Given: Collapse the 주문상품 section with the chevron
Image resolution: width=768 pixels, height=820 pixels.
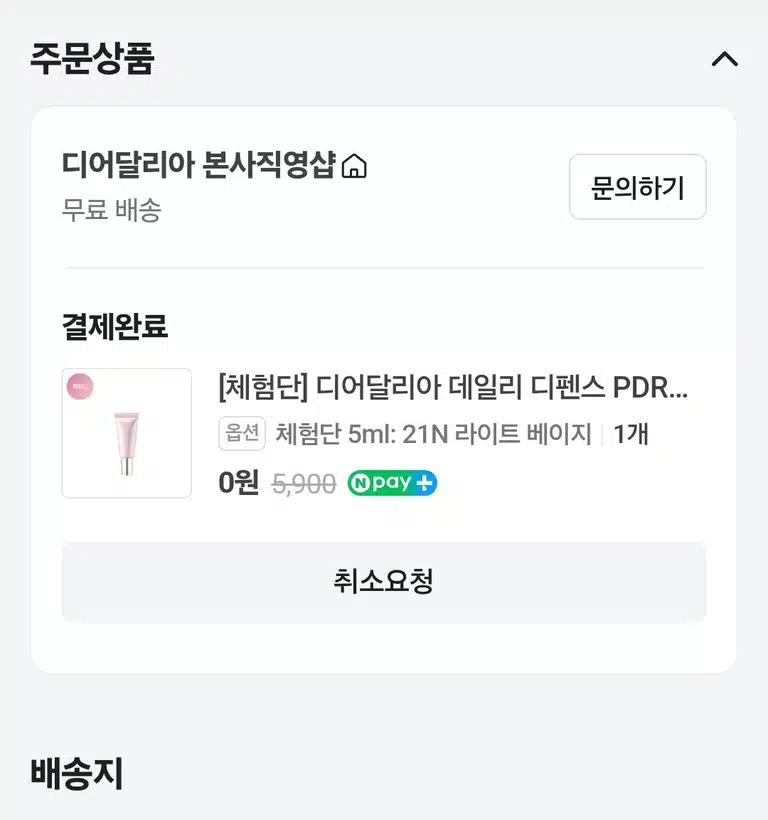Looking at the screenshot, I should click(725, 59).
